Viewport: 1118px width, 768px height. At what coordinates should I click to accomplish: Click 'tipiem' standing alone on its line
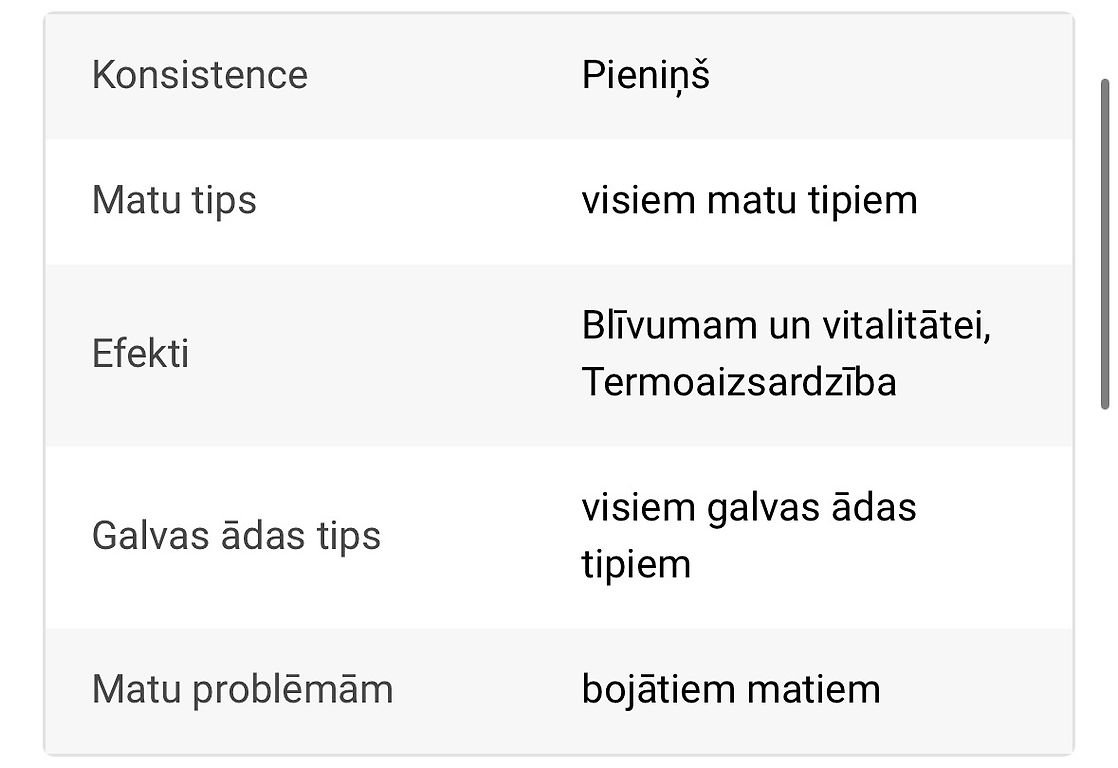pyautogui.click(x=636, y=564)
